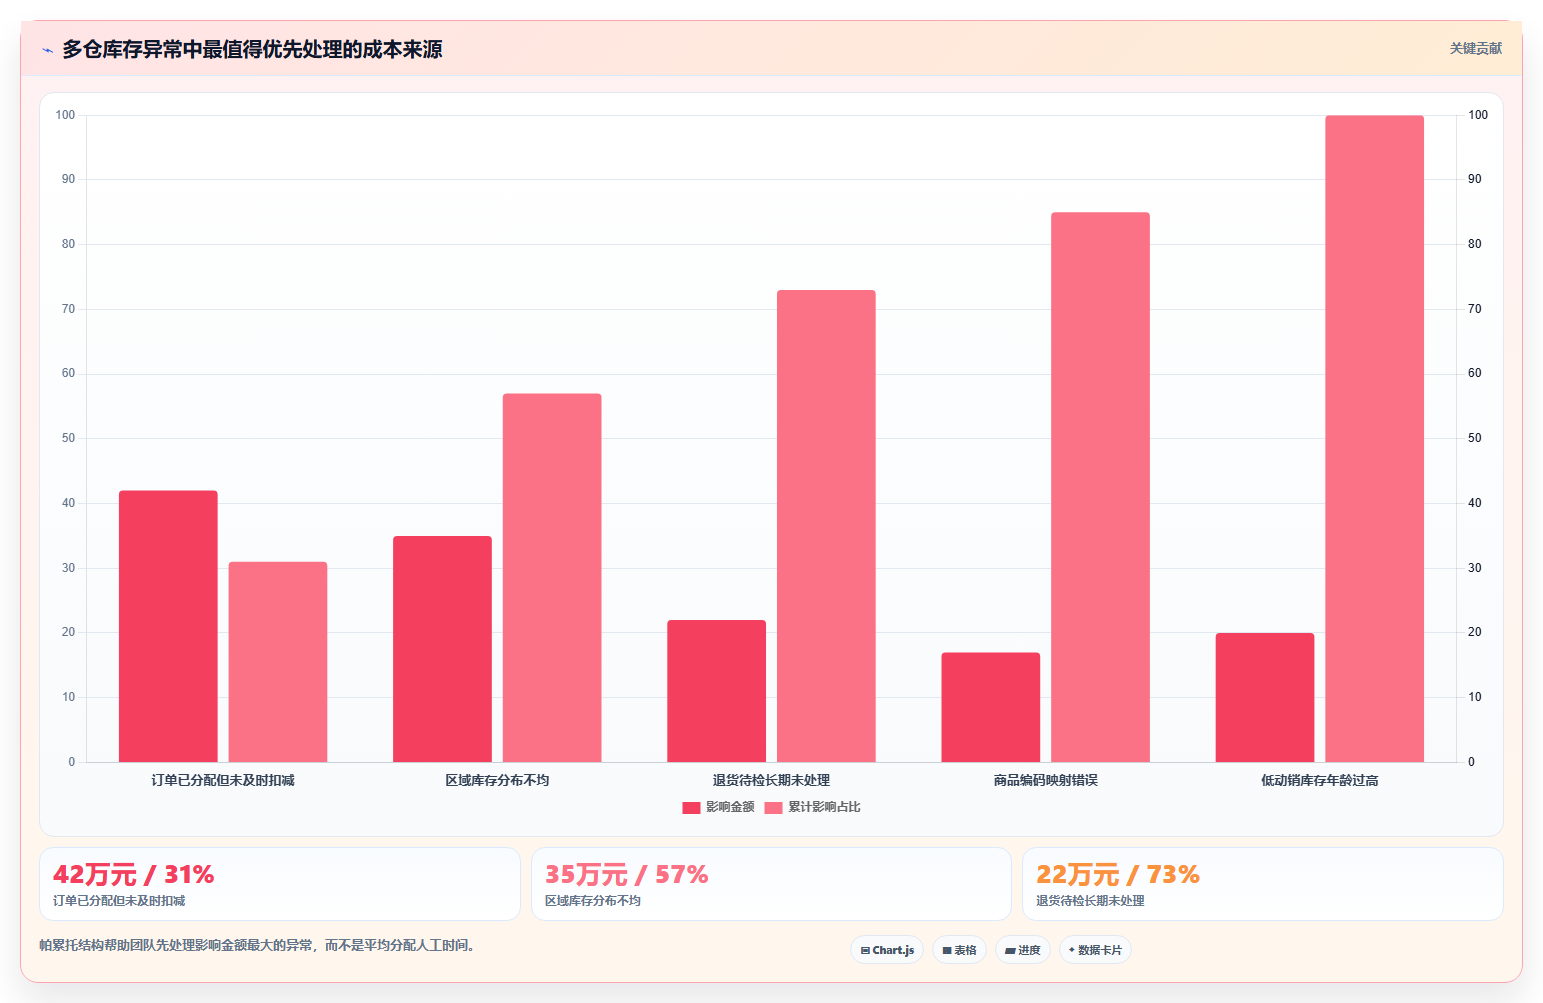Click axis label 退货待检长期未处理
This screenshot has width=1543, height=1003.
click(x=771, y=780)
